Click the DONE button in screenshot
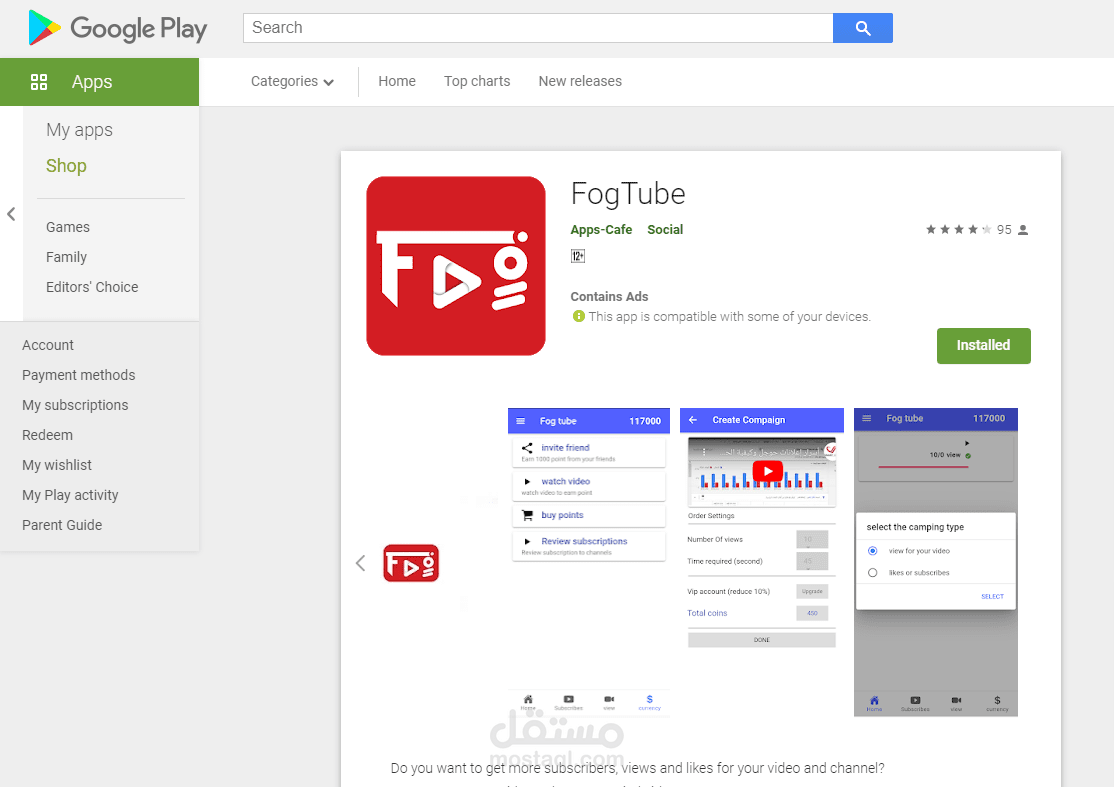 click(x=762, y=640)
